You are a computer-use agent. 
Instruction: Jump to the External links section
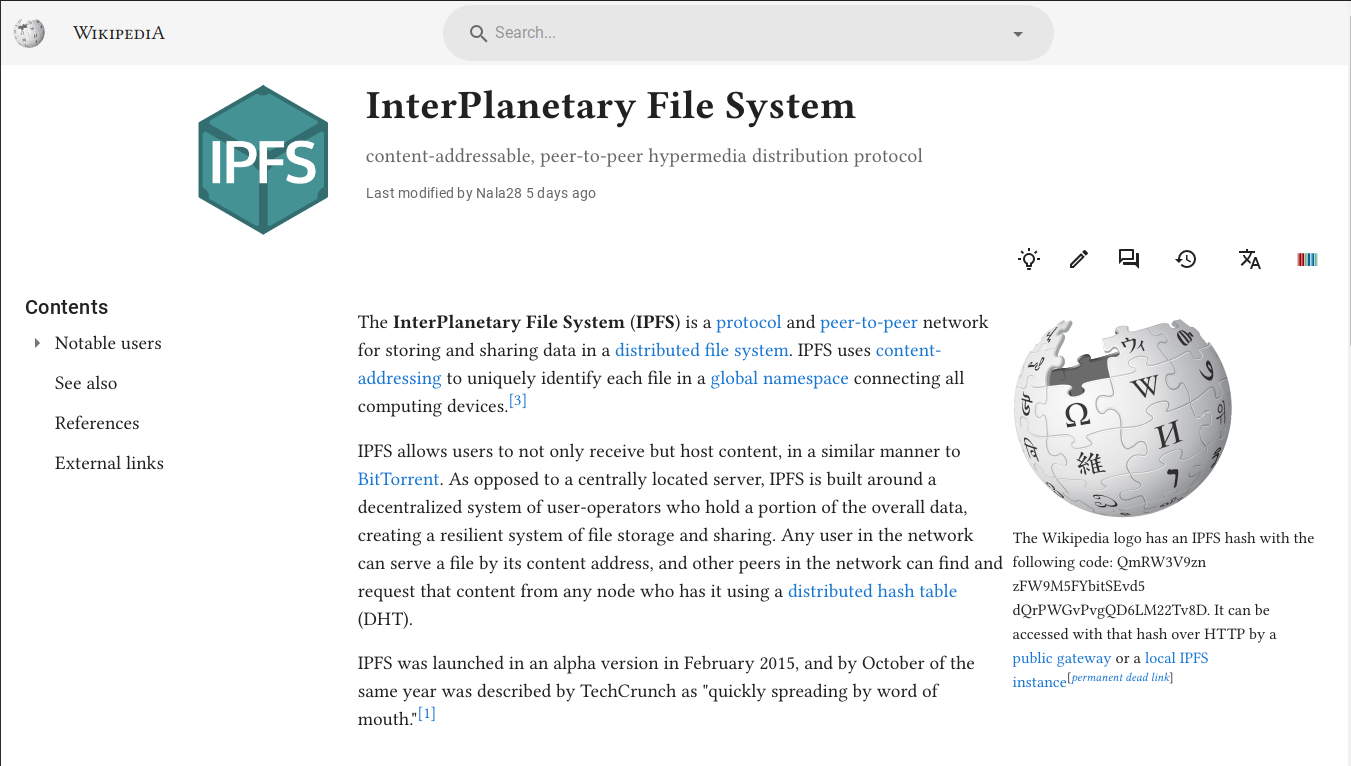109,463
